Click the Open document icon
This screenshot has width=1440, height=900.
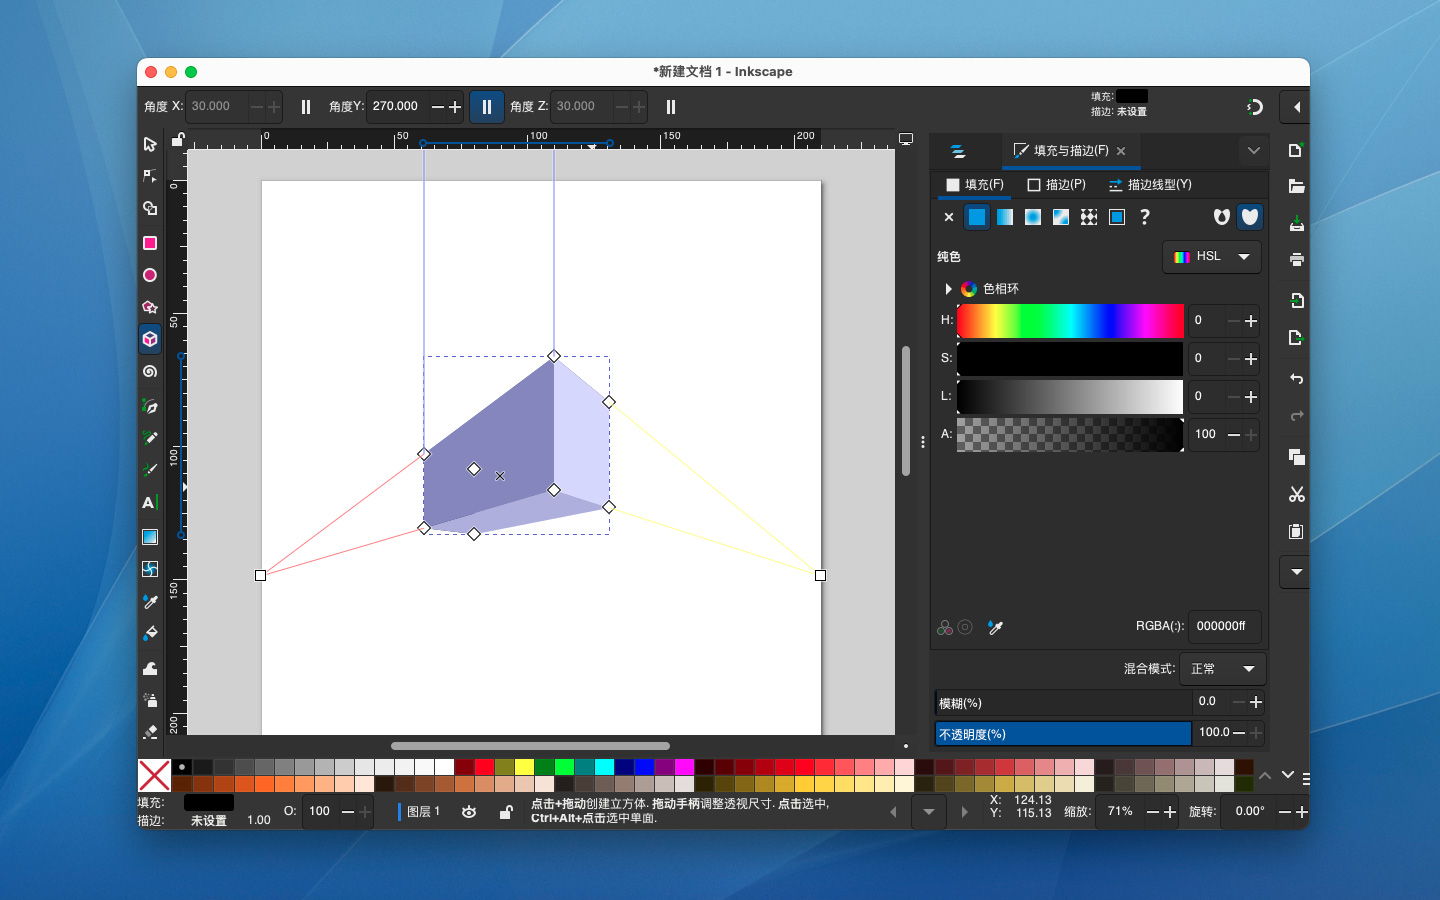[x=1296, y=186]
